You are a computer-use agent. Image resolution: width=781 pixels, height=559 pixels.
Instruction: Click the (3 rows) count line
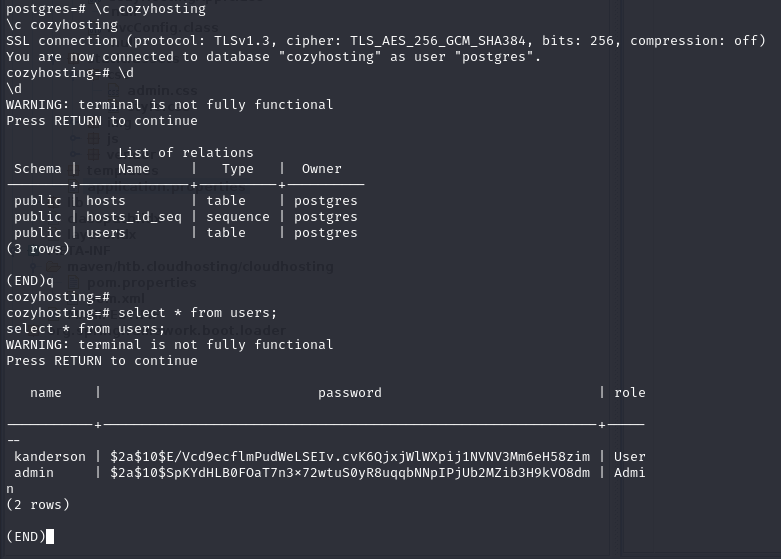pos(38,248)
